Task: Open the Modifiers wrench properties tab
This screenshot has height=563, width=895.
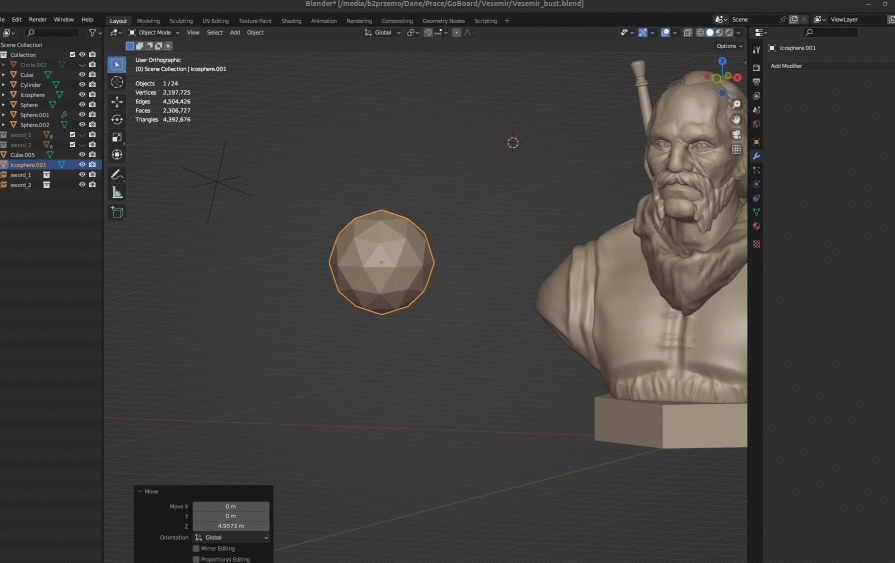Action: tap(756, 155)
